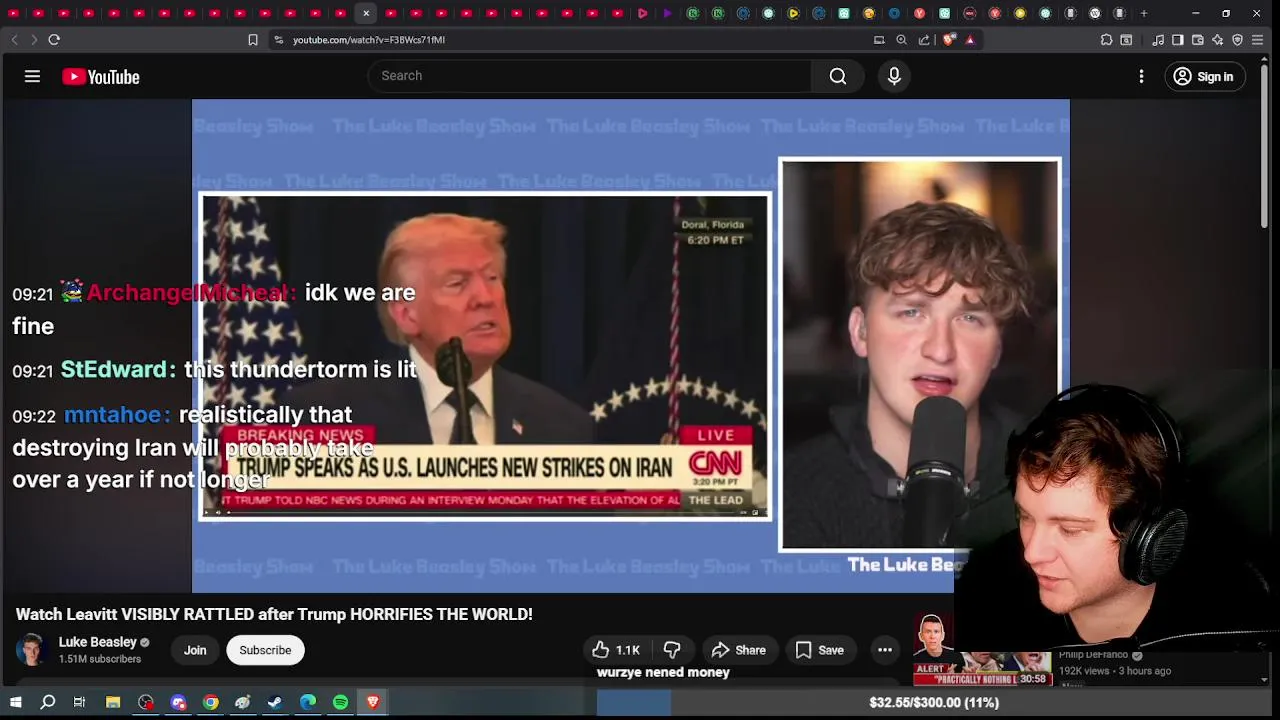Open YouTube settings three-dot menu
Viewport: 1280px width, 720px height.
(1141, 76)
